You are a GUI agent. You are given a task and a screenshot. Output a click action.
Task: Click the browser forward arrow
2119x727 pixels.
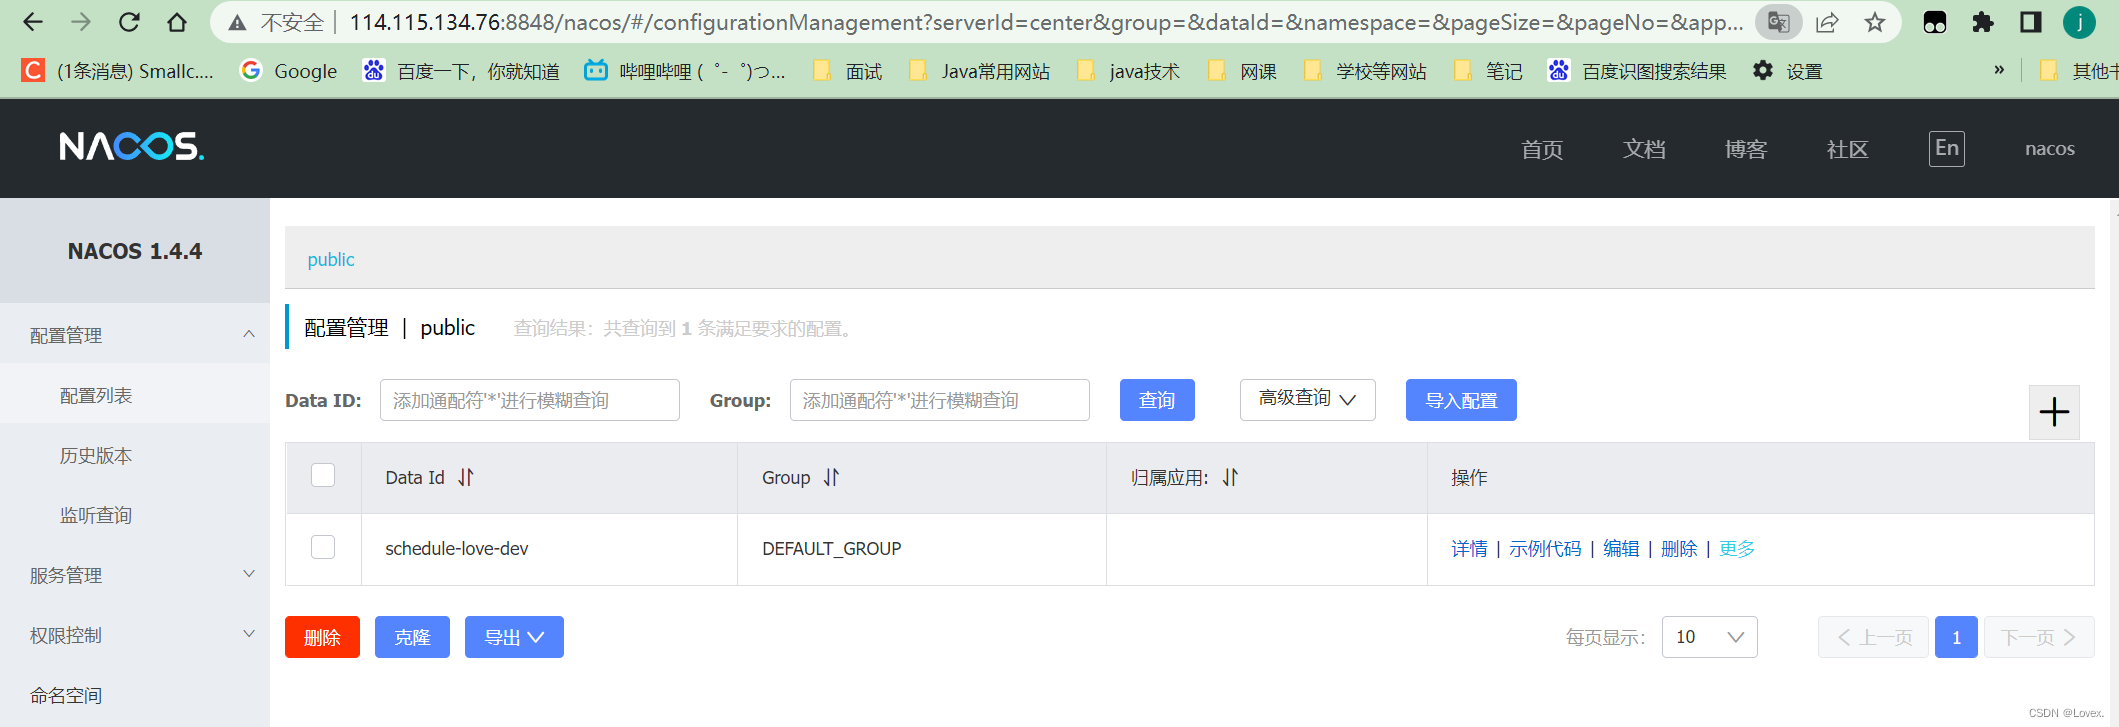coord(81,22)
